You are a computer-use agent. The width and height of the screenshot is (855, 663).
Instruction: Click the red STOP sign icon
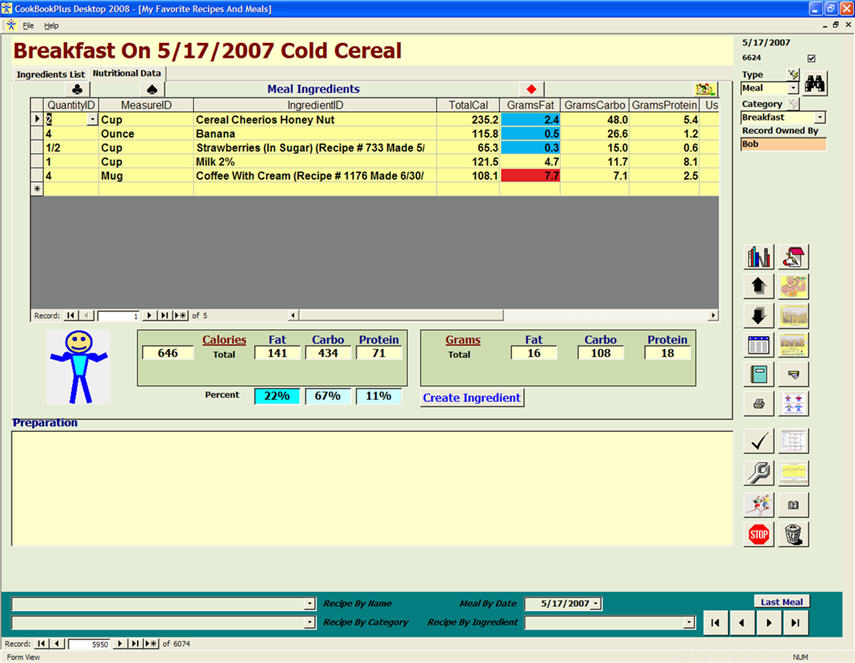759,534
